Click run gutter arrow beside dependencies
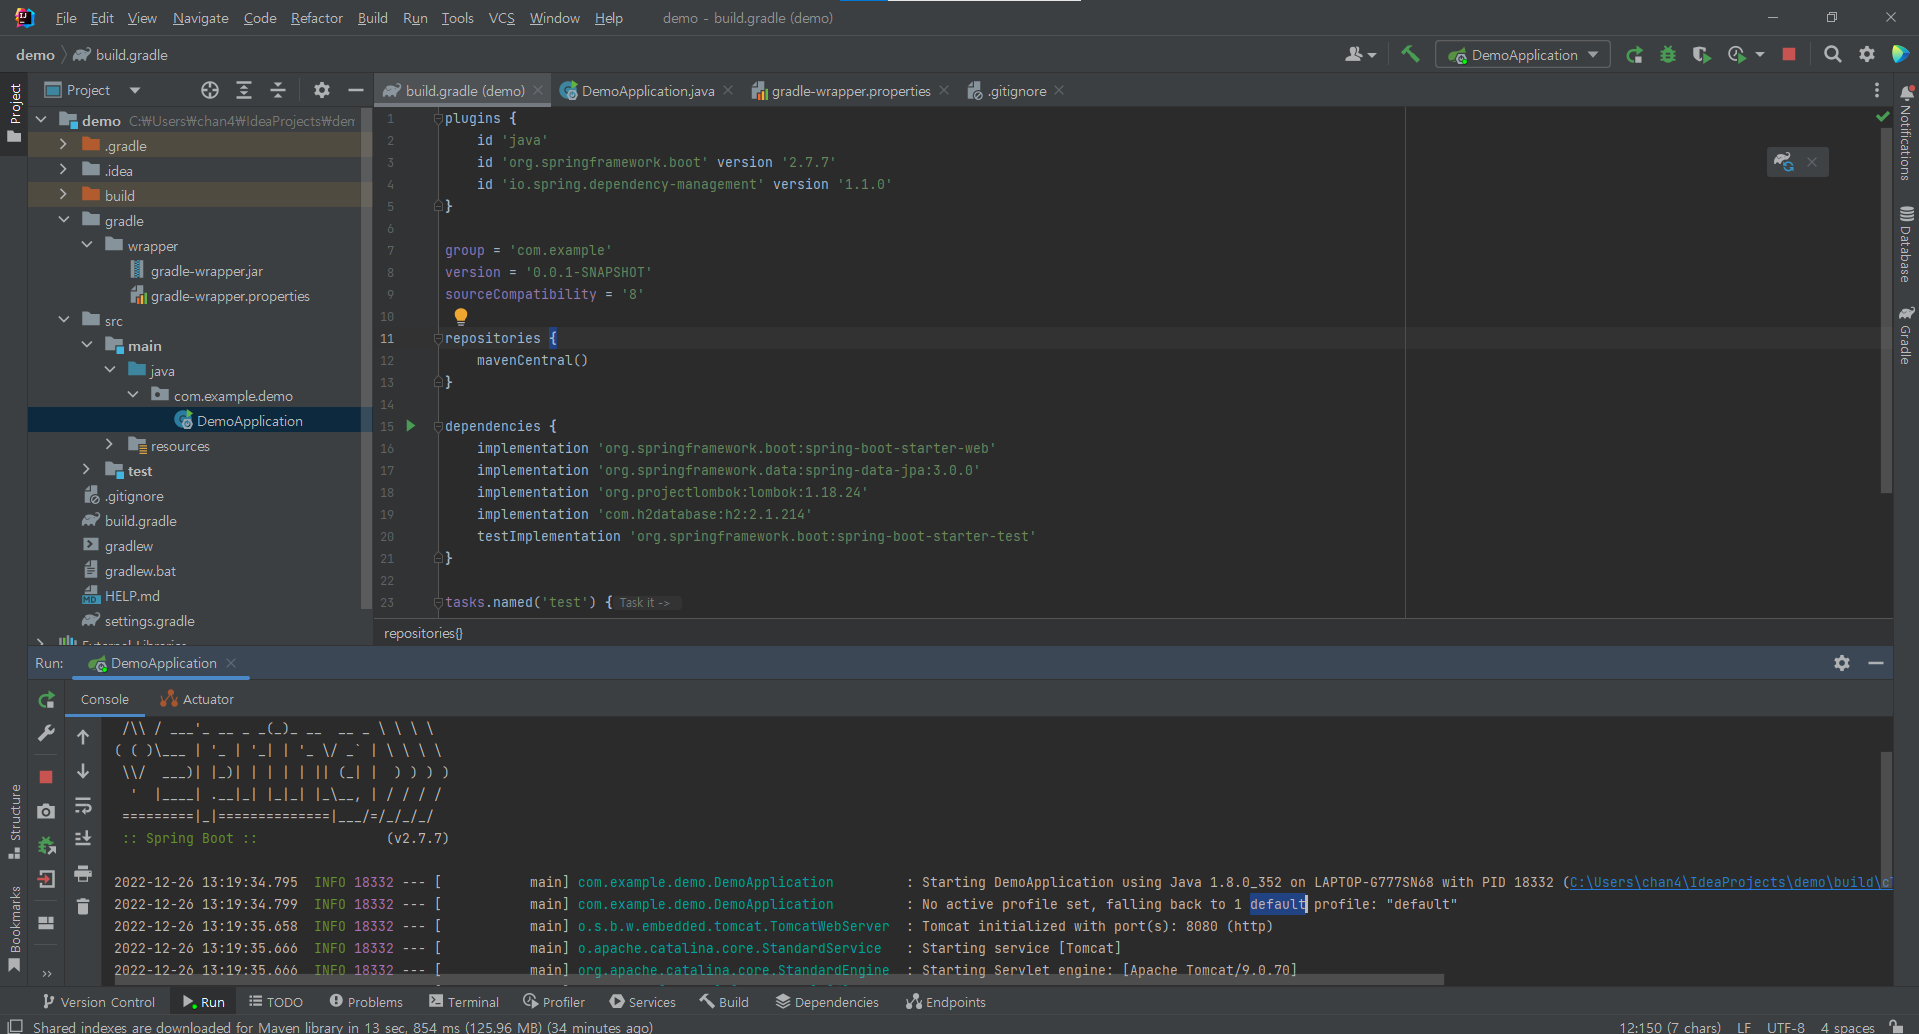The image size is (1919, 1034). tap(410, 426)
